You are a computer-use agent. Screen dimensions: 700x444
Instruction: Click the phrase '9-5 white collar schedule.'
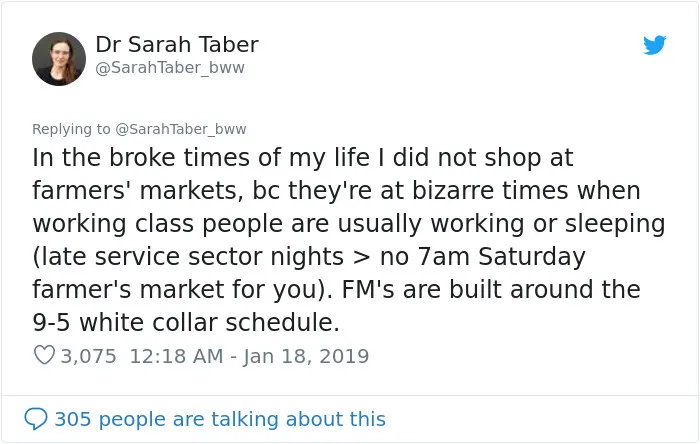coord(186,322)
